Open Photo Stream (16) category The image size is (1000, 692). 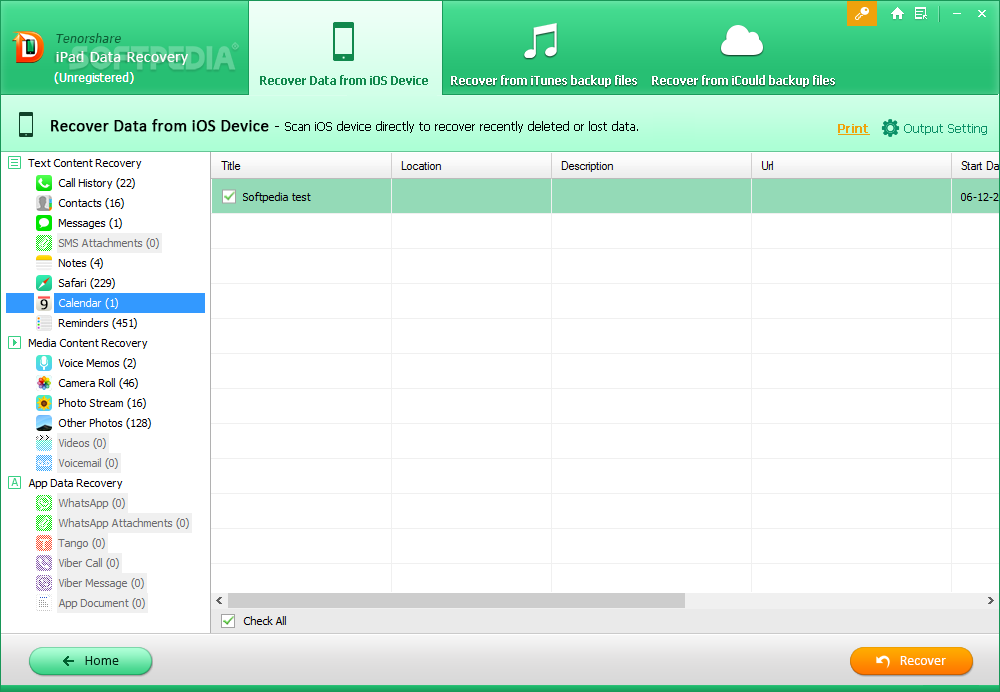(x=102, y=403)
